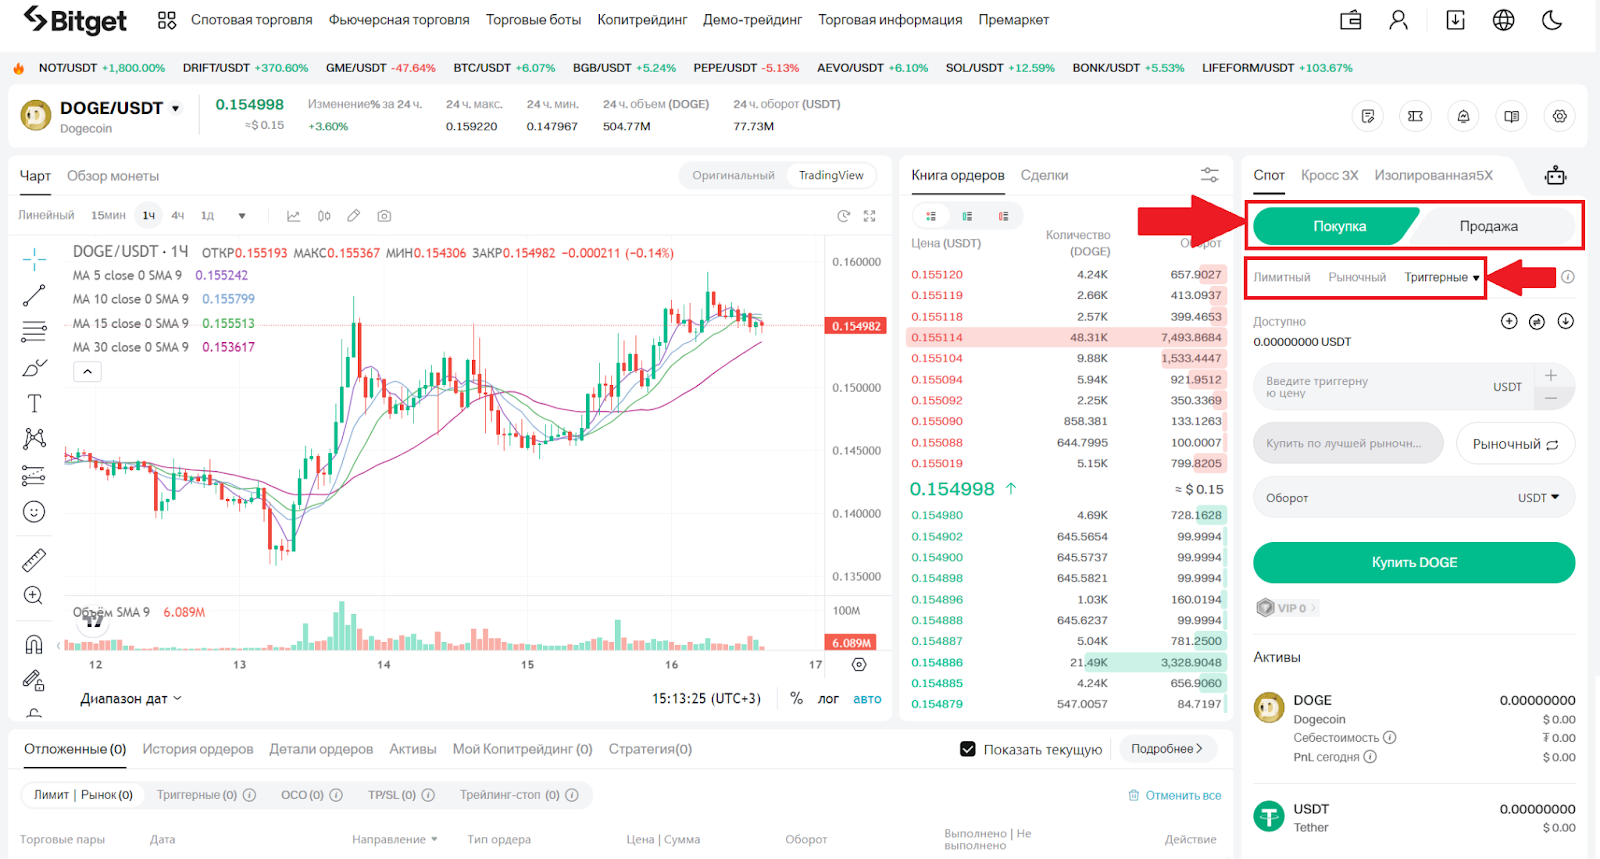Switch chart to TradingView mode

[831, 175]
